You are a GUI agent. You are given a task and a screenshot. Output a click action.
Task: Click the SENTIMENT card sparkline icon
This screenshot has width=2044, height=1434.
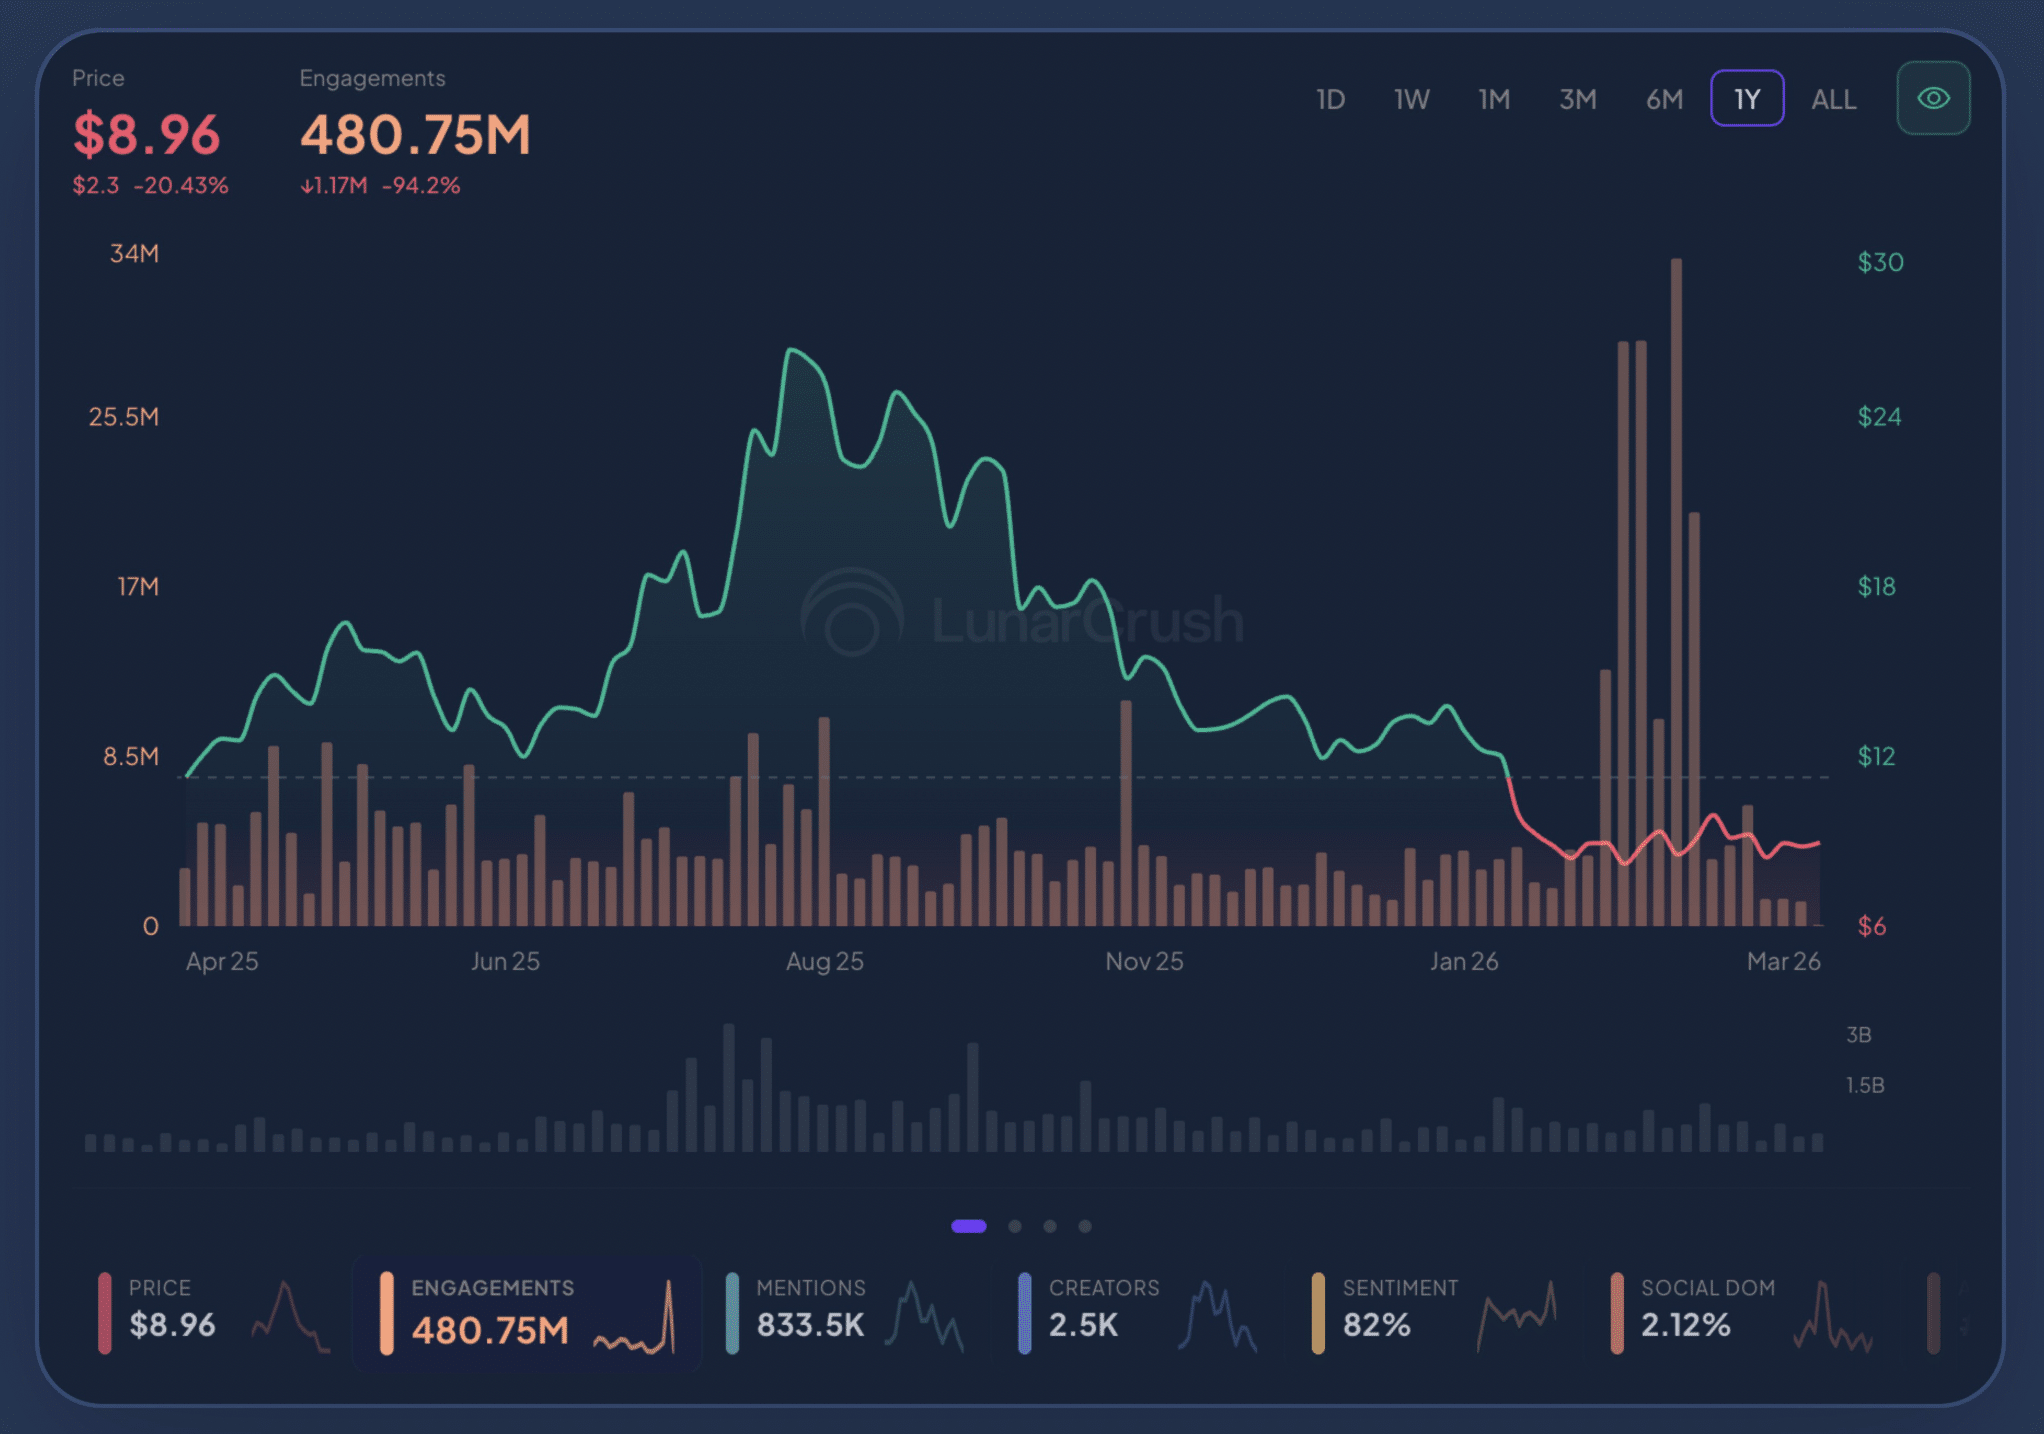(x=1516, y=1318)
